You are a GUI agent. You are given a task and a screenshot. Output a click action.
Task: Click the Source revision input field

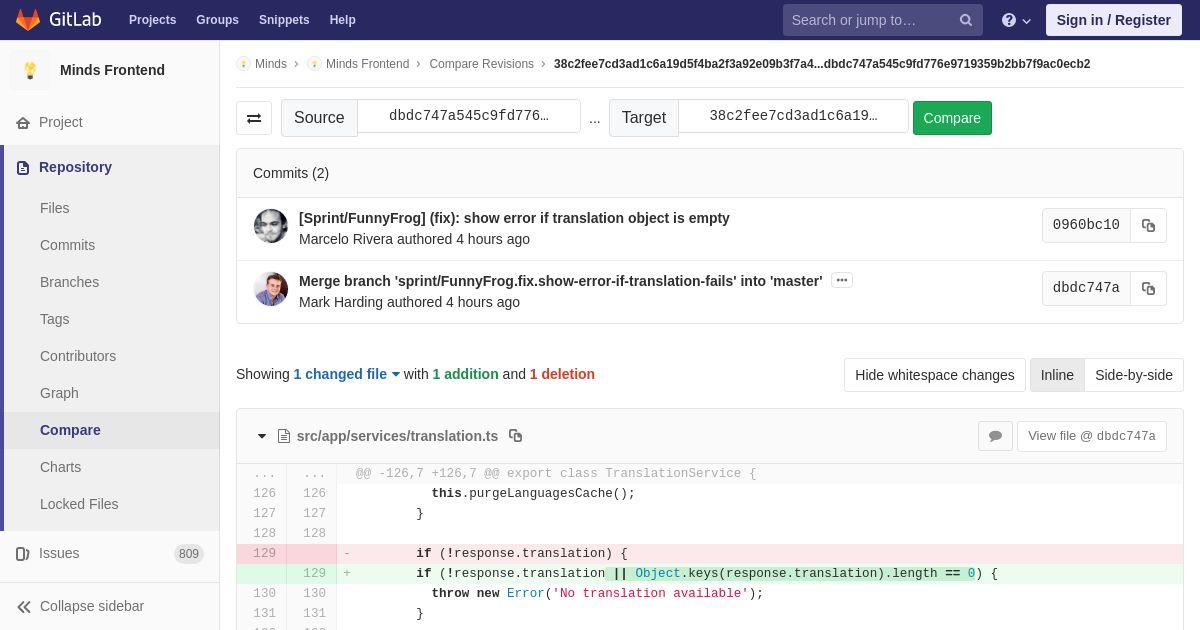468,116
